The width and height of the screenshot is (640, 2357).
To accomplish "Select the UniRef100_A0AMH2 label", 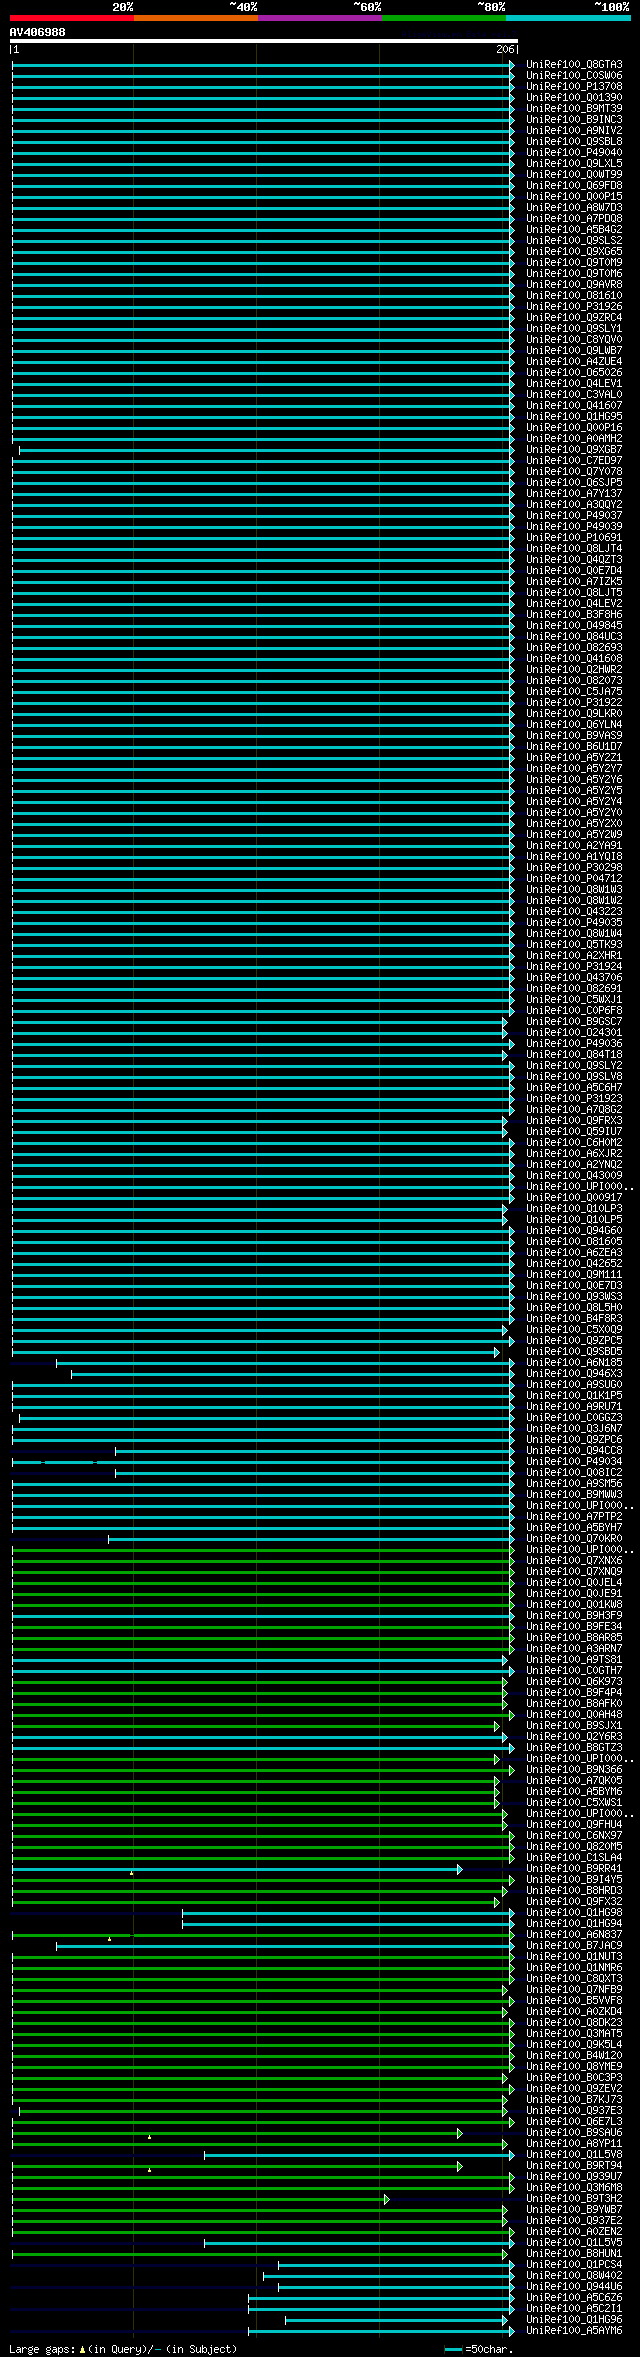I will pyautogui.click(x=574, y=439).
